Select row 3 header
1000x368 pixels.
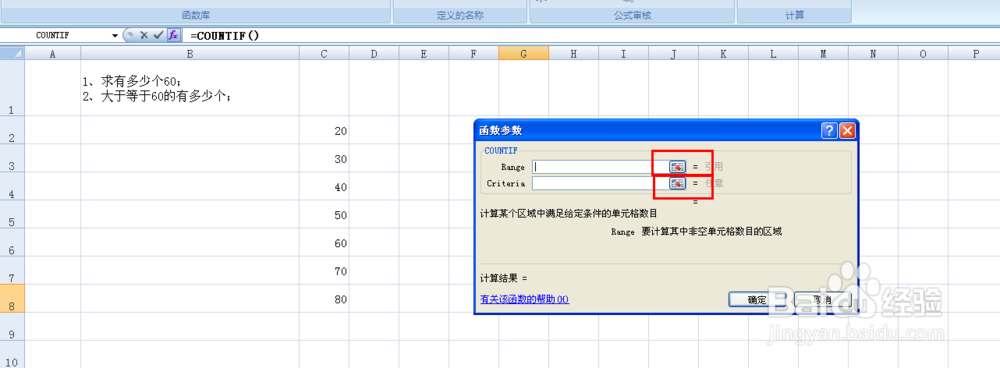pyautogui.click(x=12, y=158)
